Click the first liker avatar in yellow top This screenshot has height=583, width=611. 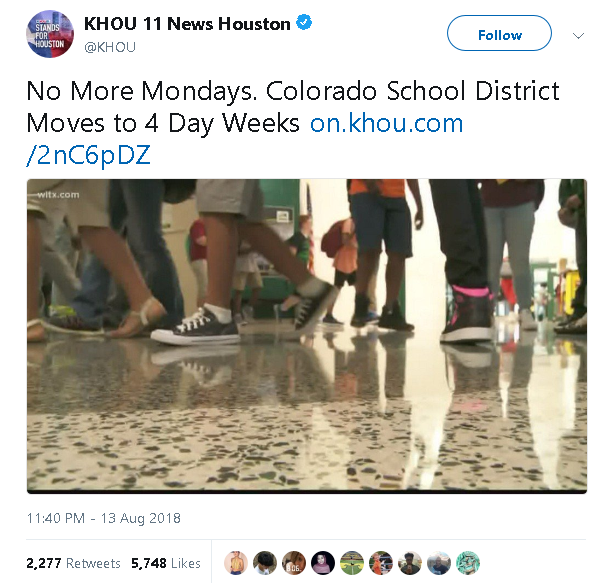pos(236,563)
